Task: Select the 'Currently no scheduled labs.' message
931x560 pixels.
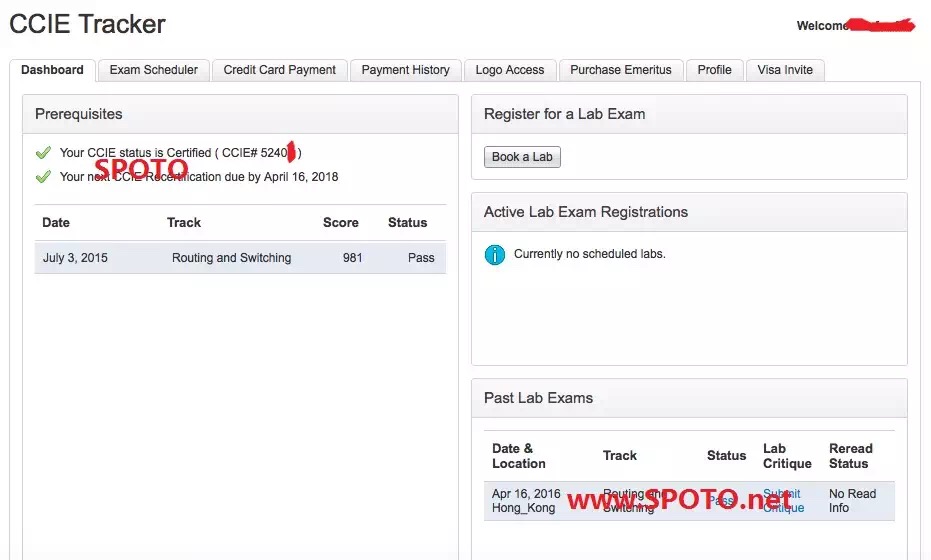Action: click(x=590, y=254)
